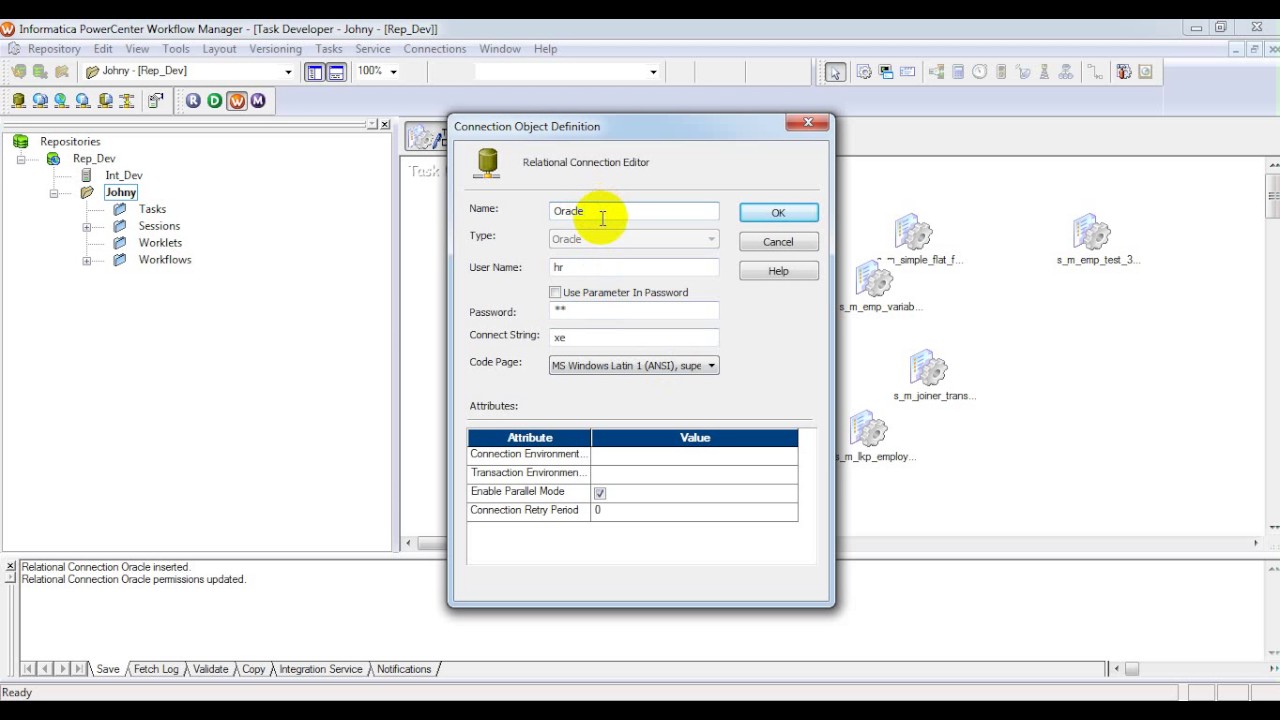Switch to the Fetch Log output tab
Viewport: 1280px width, 720px height.
[x=156, y=669]
